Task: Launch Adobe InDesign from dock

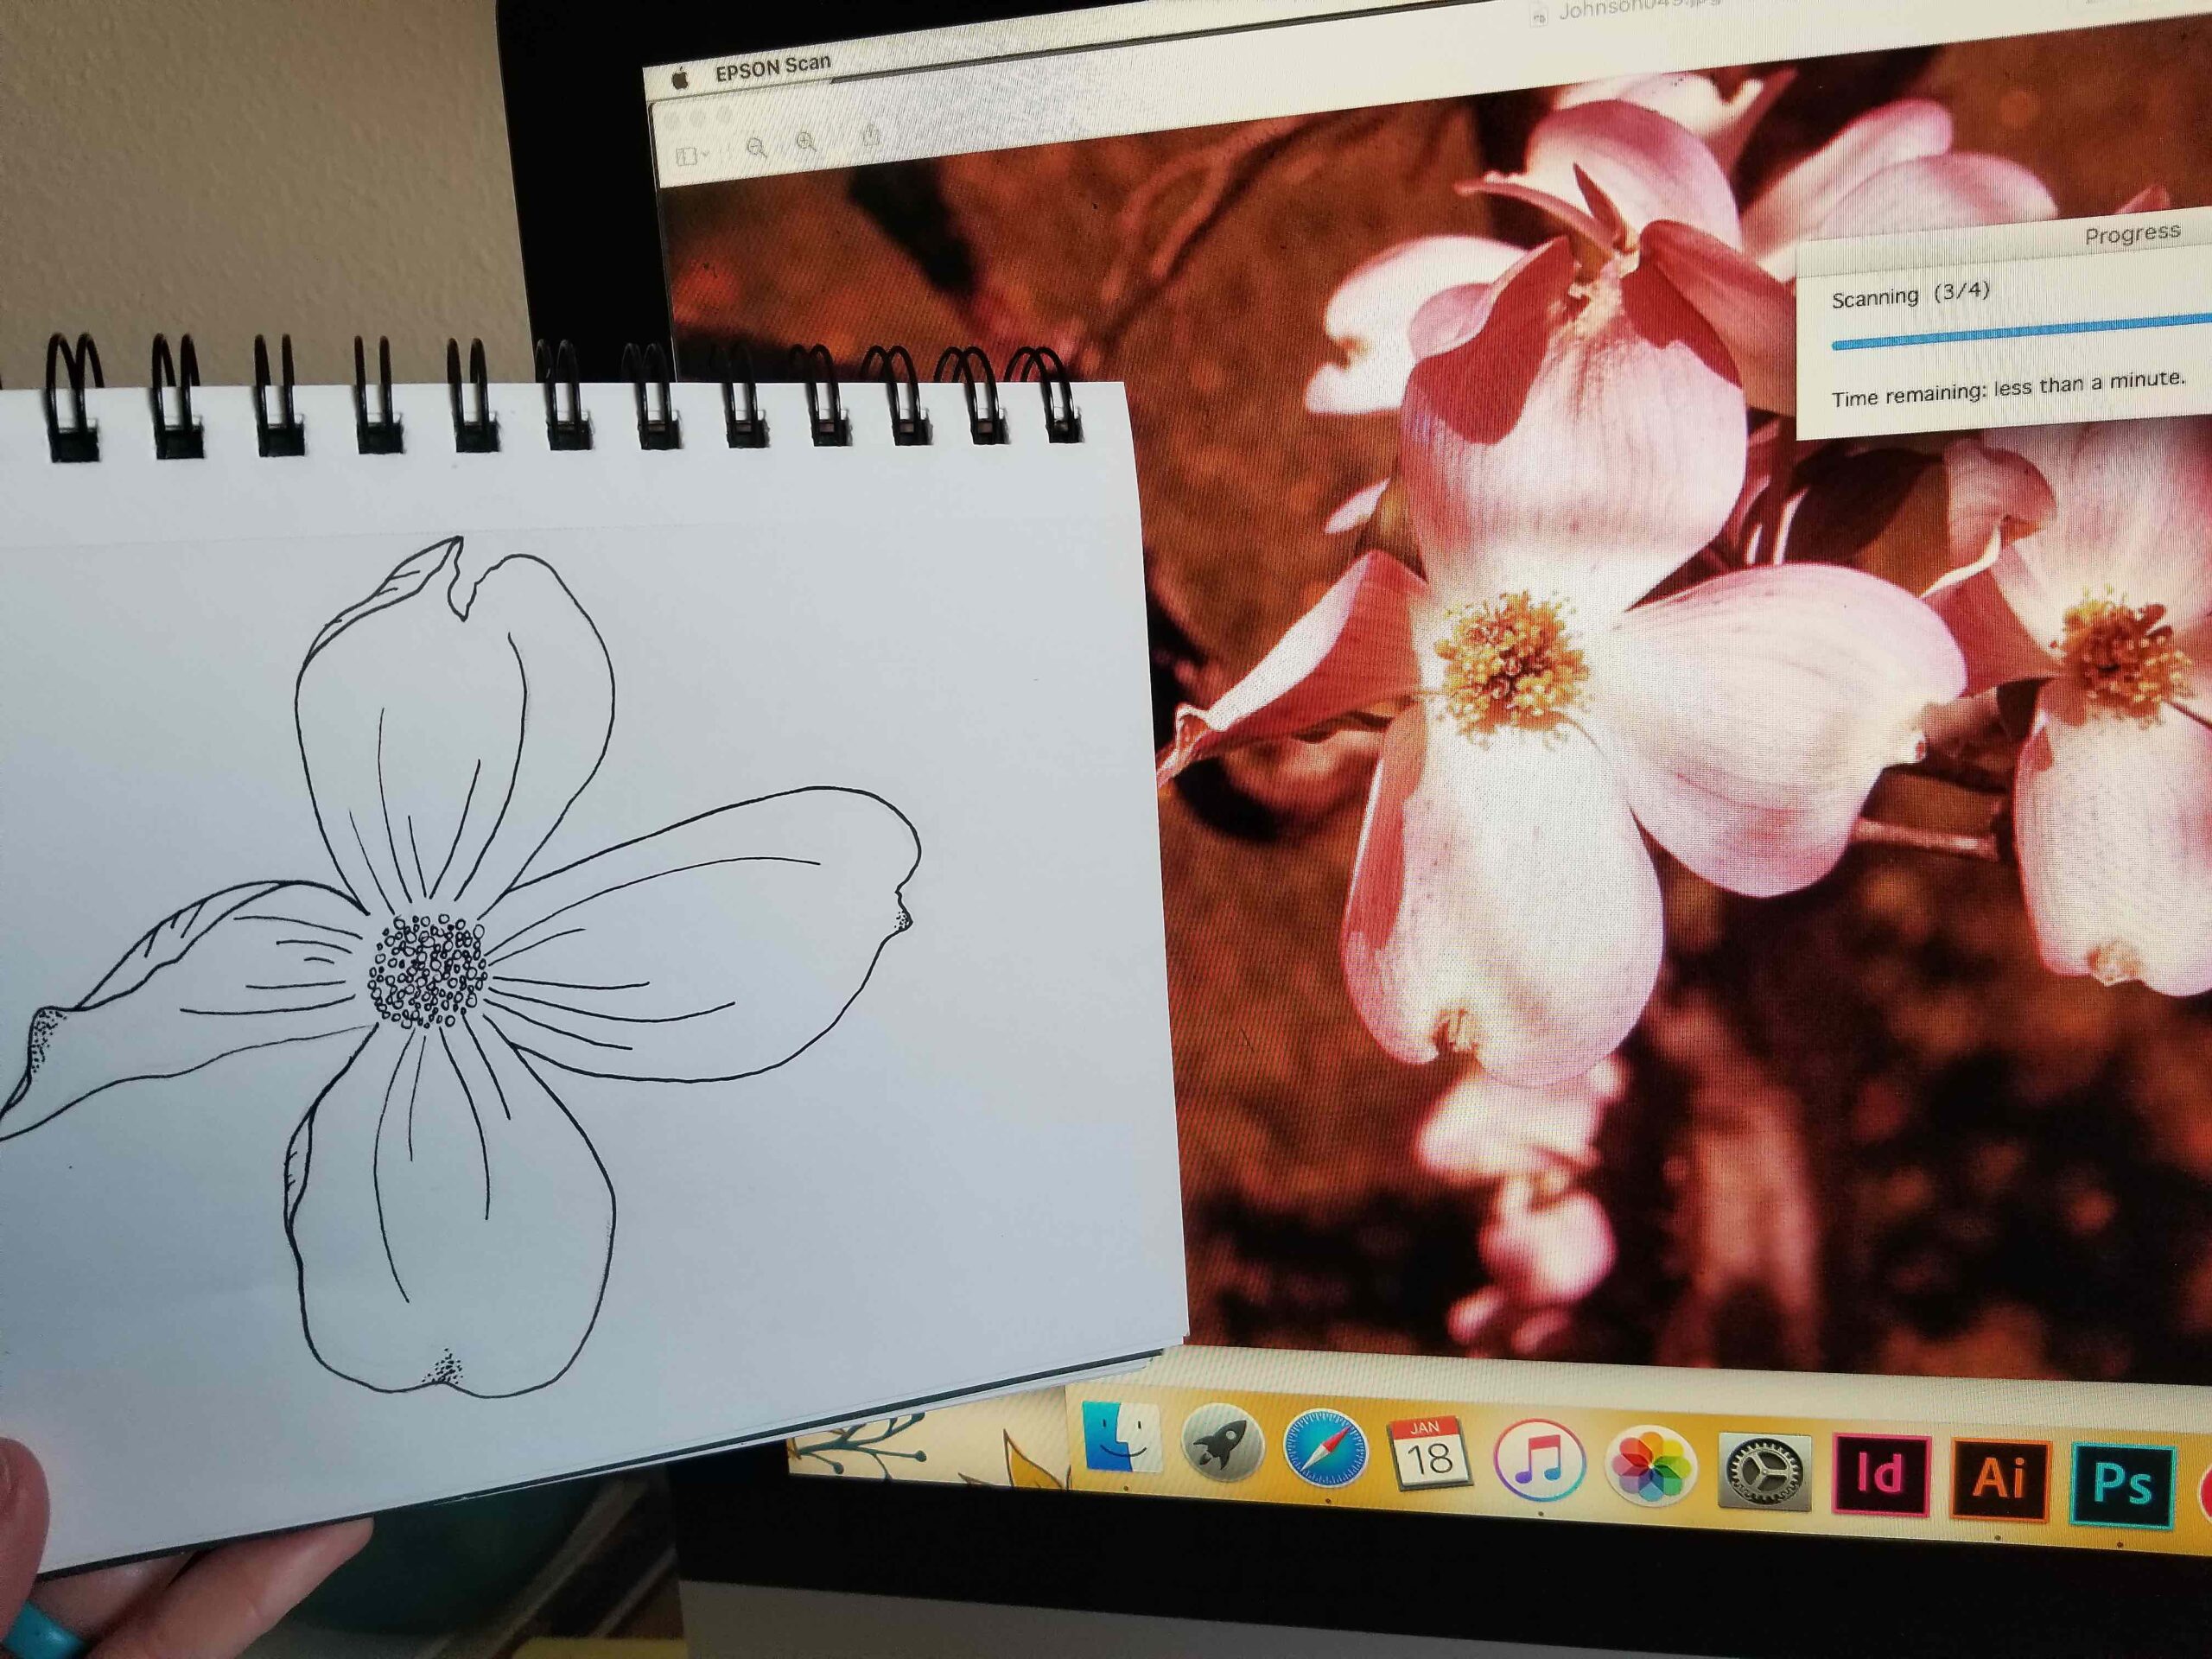Action: [1881, 1476]
